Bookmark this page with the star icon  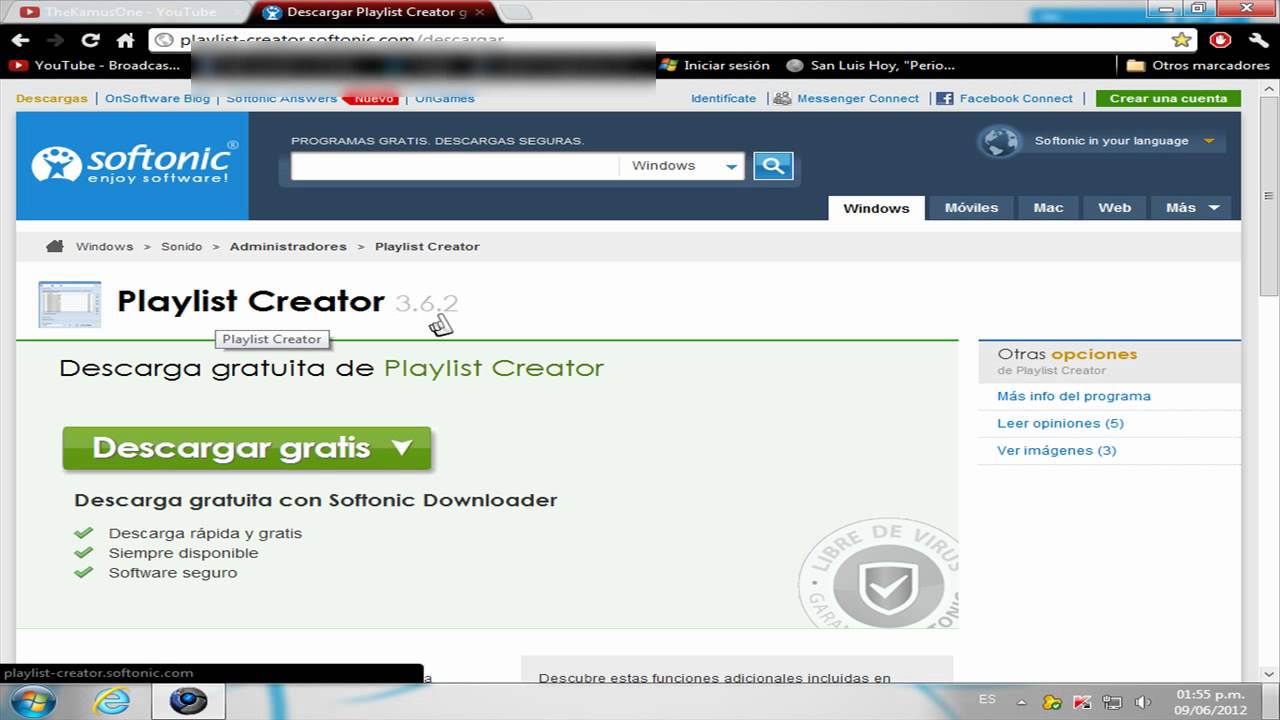(x=1181, y=40)
